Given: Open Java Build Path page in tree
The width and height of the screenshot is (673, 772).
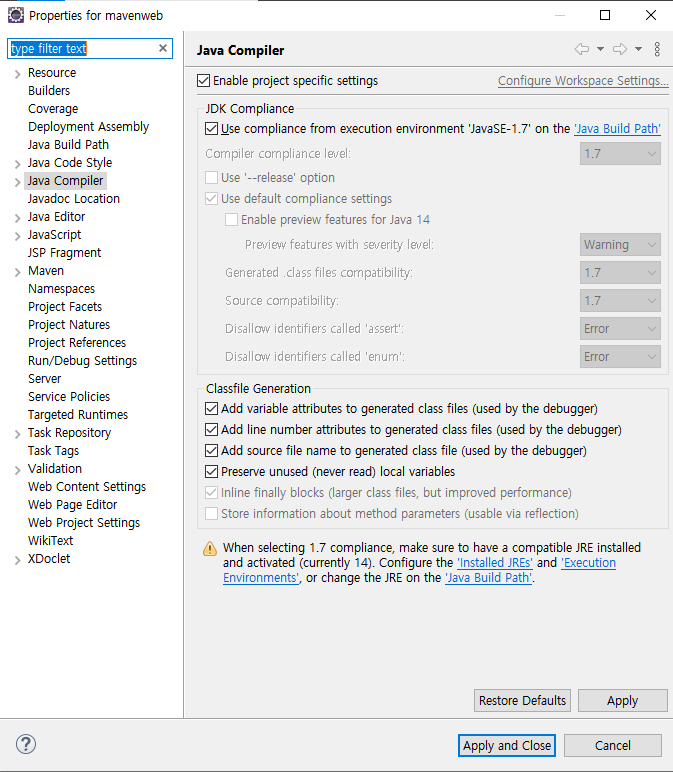Looking at the screenshot, I should coord(68,145).
